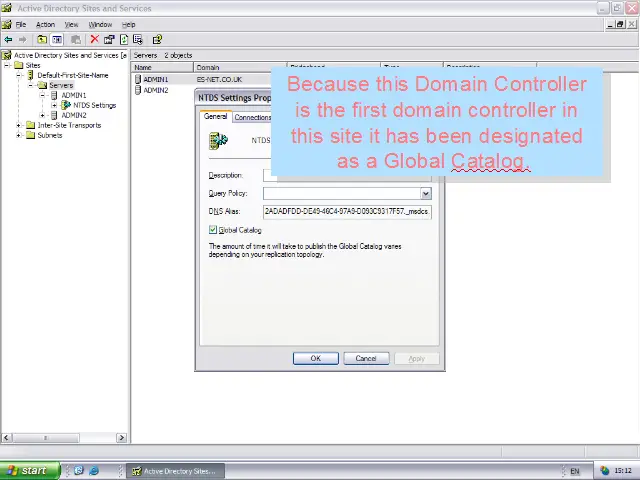The image size is (640, 480).
Task: Click the ES-NET.CO.UK domain cell
Action: (219, 80)
